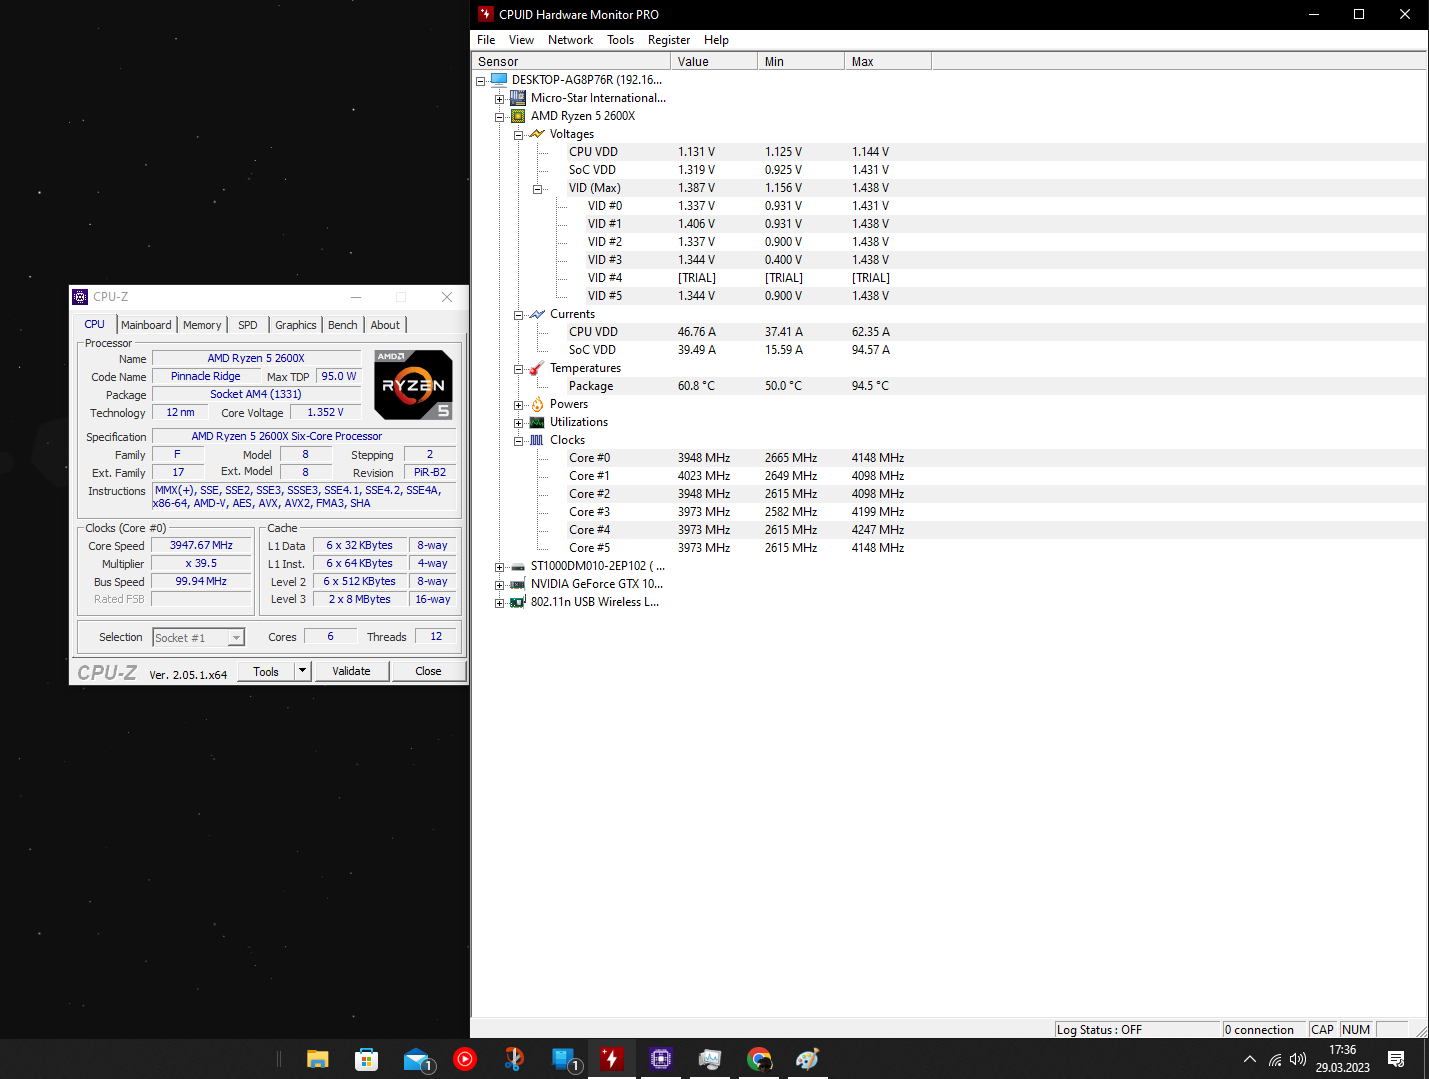The image size is (1429, 1079).
Task: Switch to the Mainboard tab in CPU-Z
Action: (x=146, y=325)
